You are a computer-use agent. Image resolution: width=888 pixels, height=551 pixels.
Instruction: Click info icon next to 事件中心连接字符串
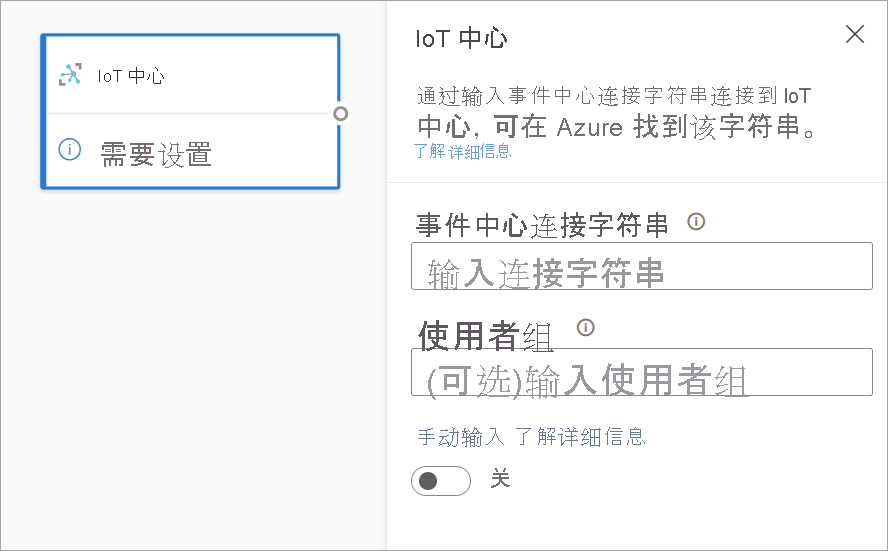tap(696, 221)
